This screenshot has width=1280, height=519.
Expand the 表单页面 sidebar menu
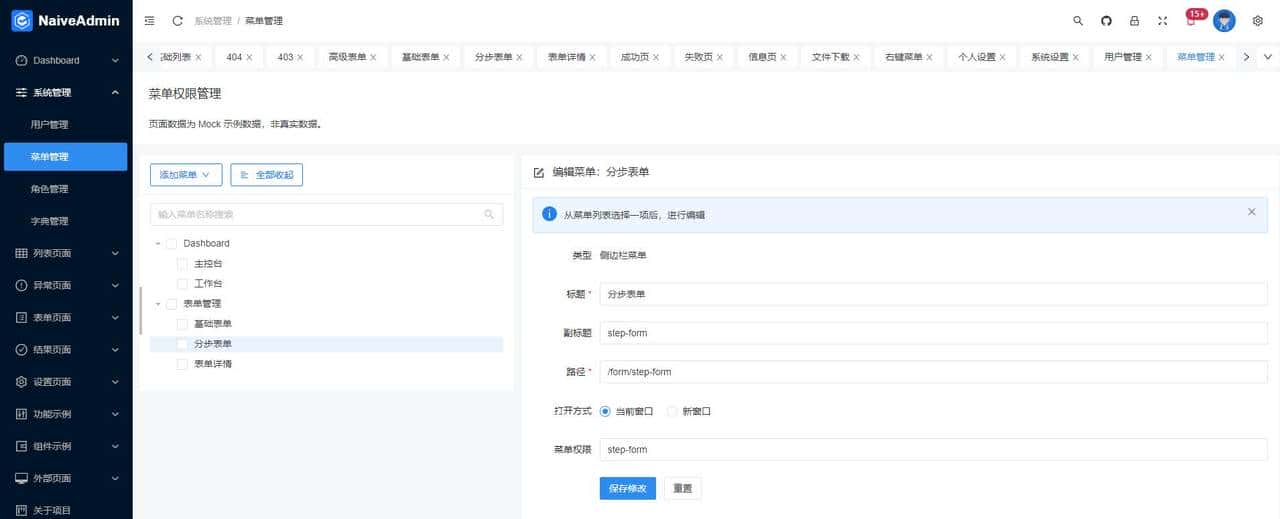point(66,317)
